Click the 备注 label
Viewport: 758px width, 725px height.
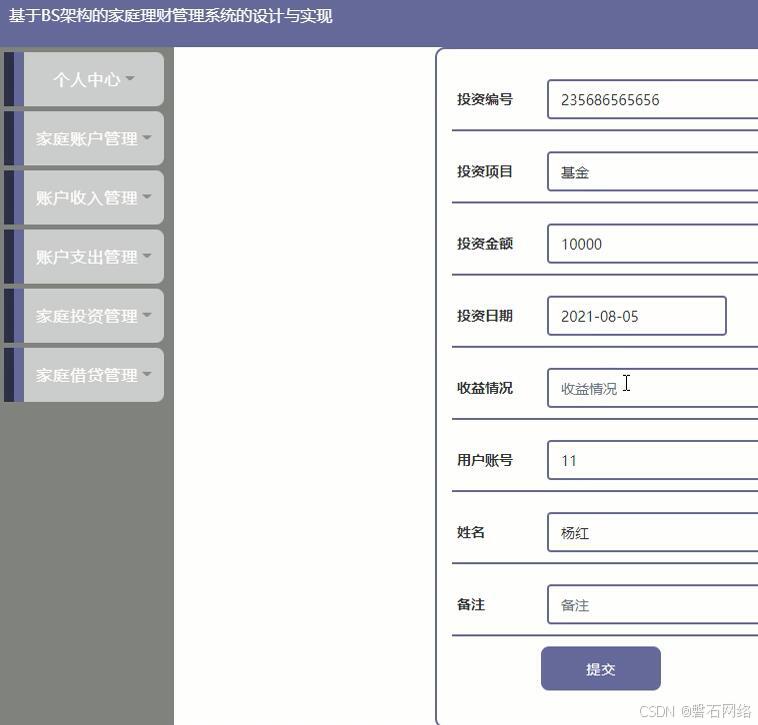471,604
